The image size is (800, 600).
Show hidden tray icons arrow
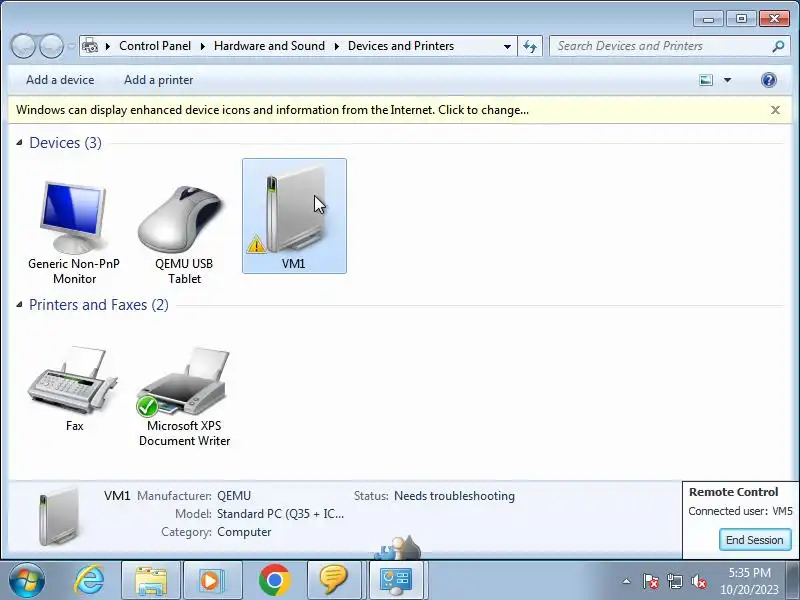tap(627, 581)
